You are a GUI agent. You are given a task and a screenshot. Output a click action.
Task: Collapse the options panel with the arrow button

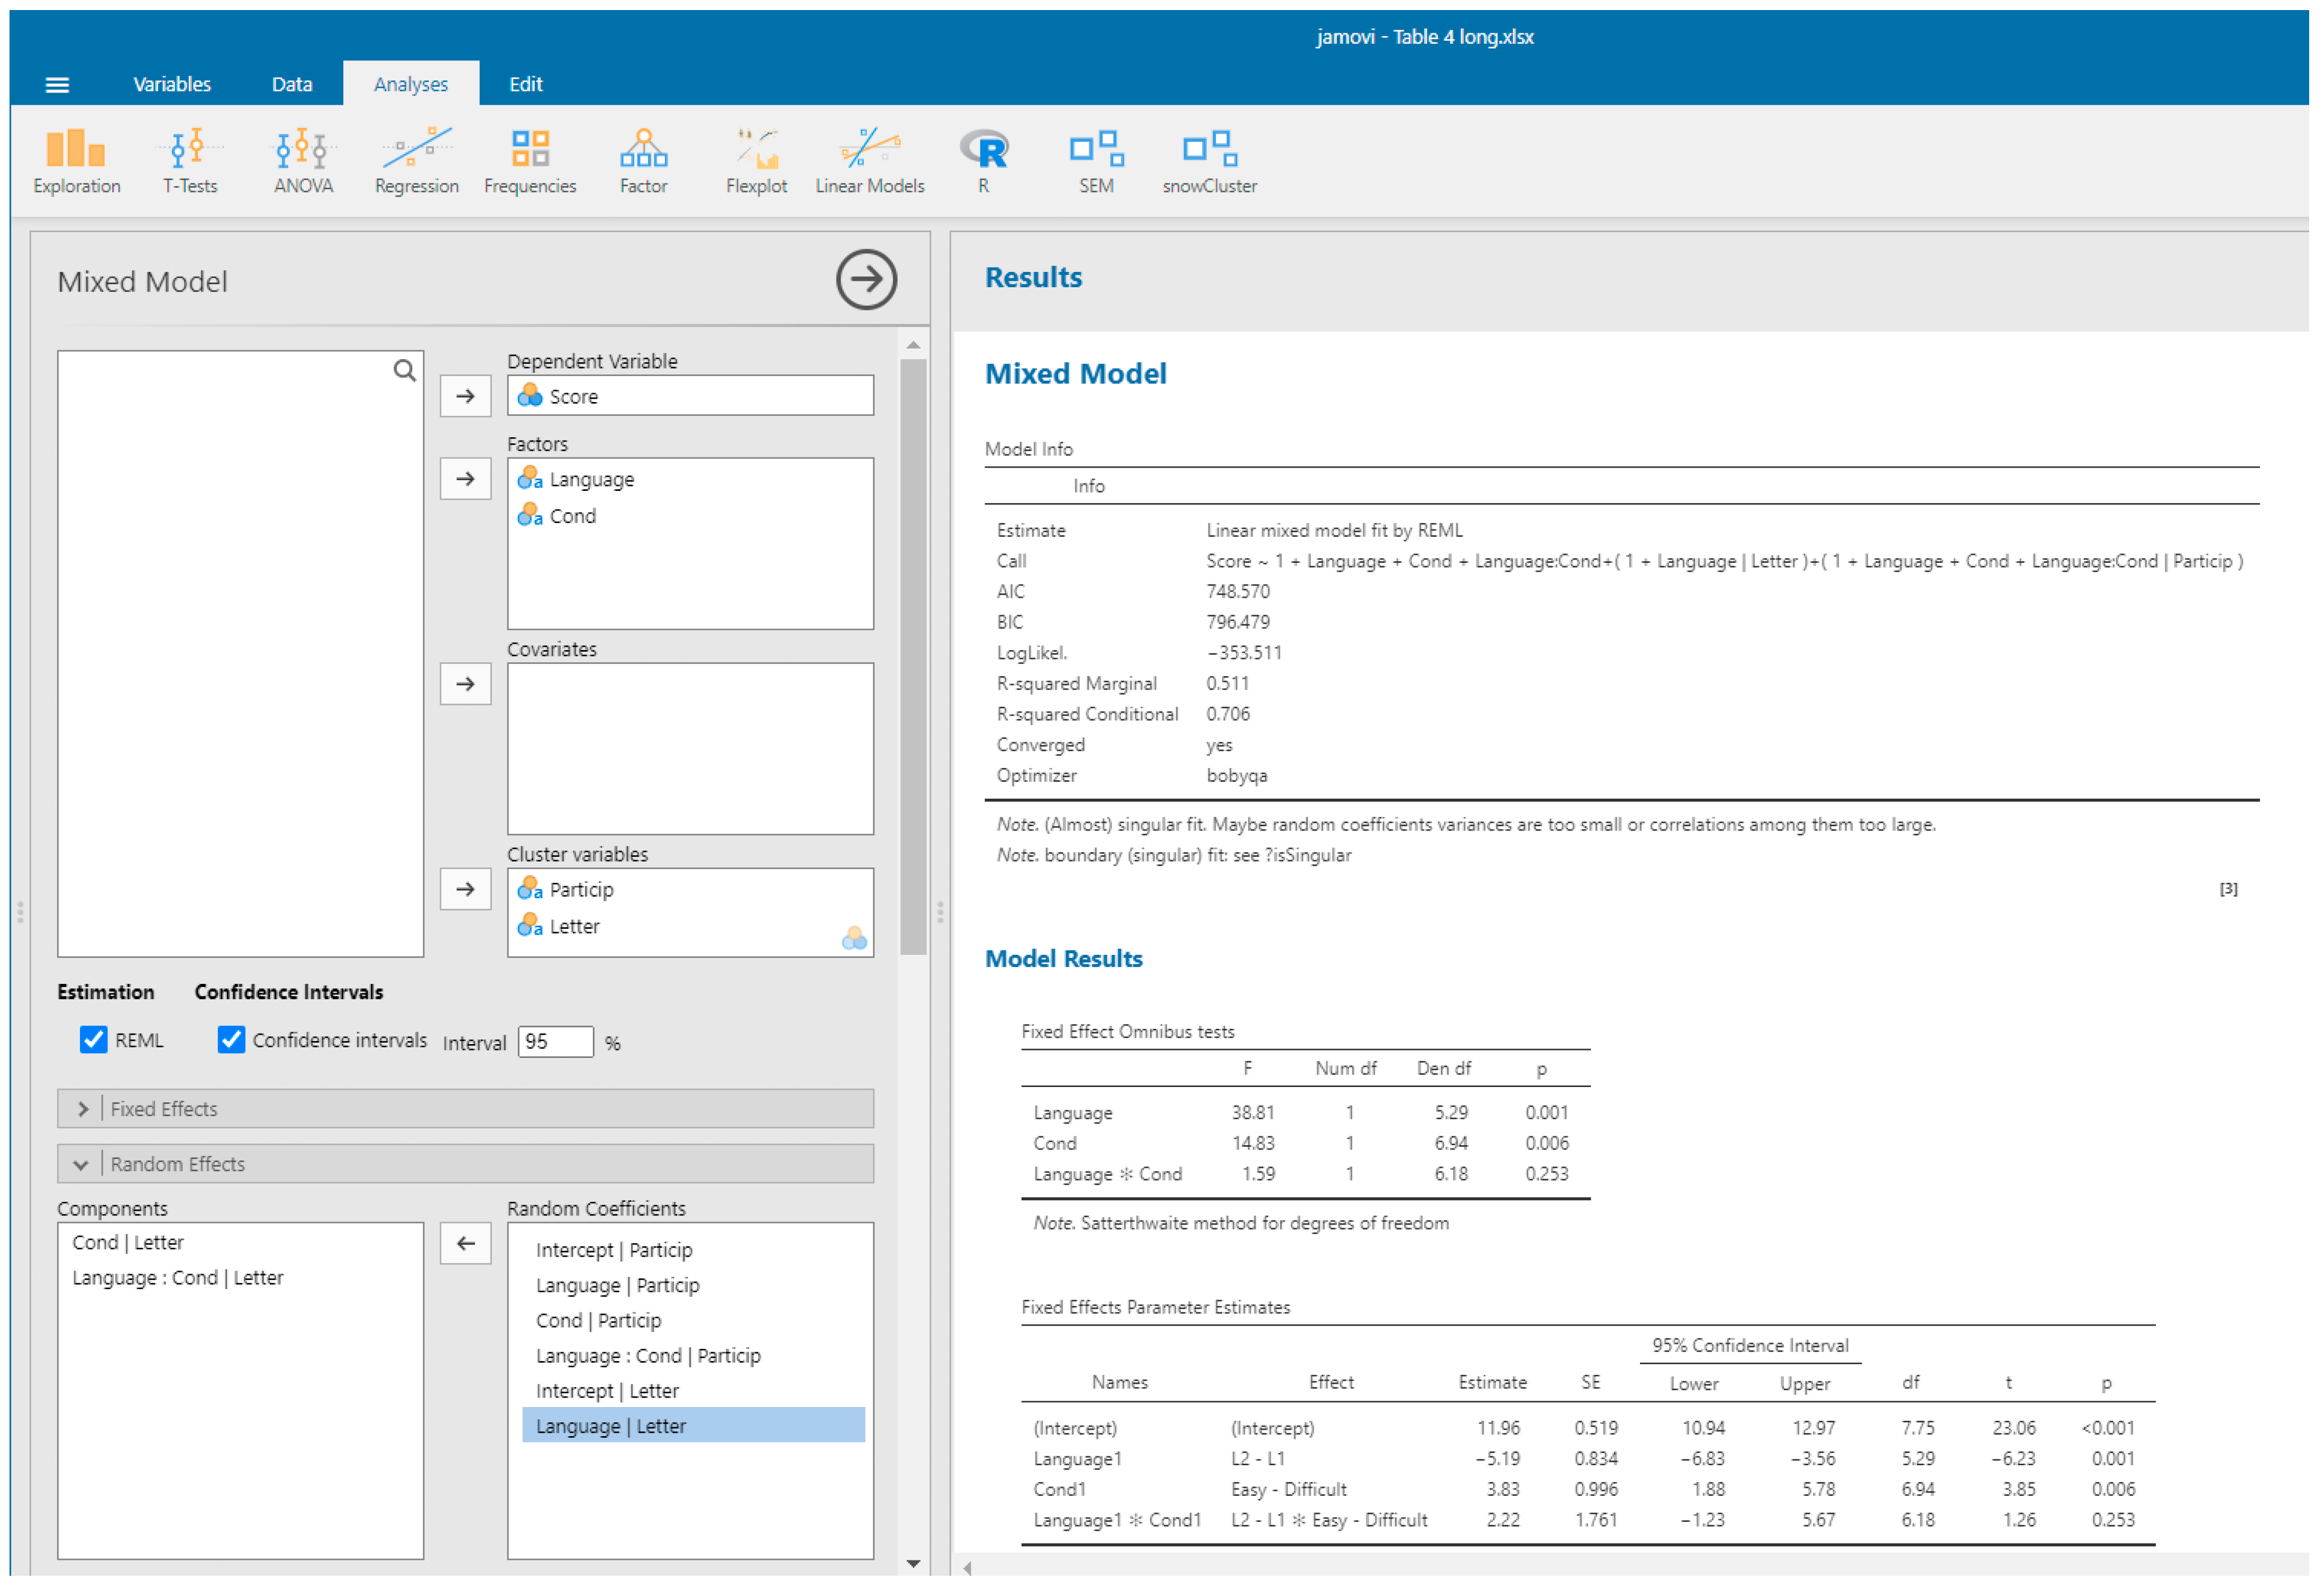[866, 279]
